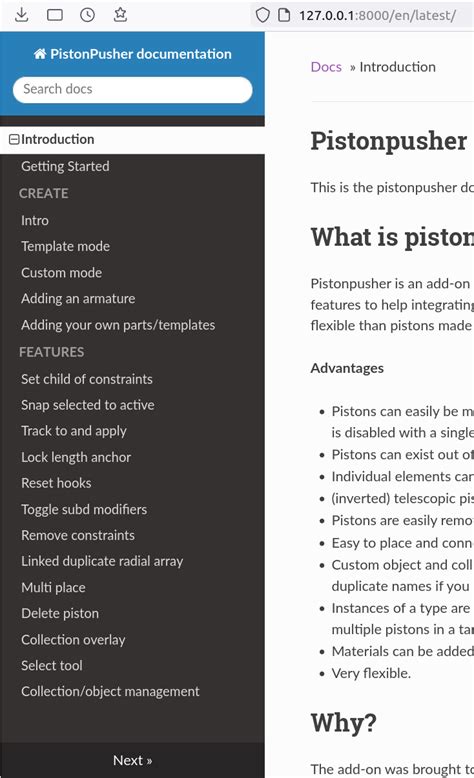Open Toggle subd modifiers page
The width and height of the screenshot is (474, 778).
pyautogui.click(x=84, y=509)
